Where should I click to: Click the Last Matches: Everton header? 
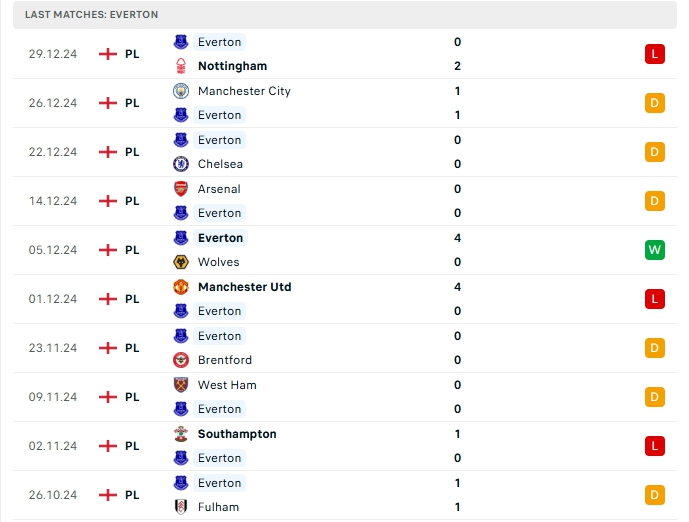tap(92, 15)
